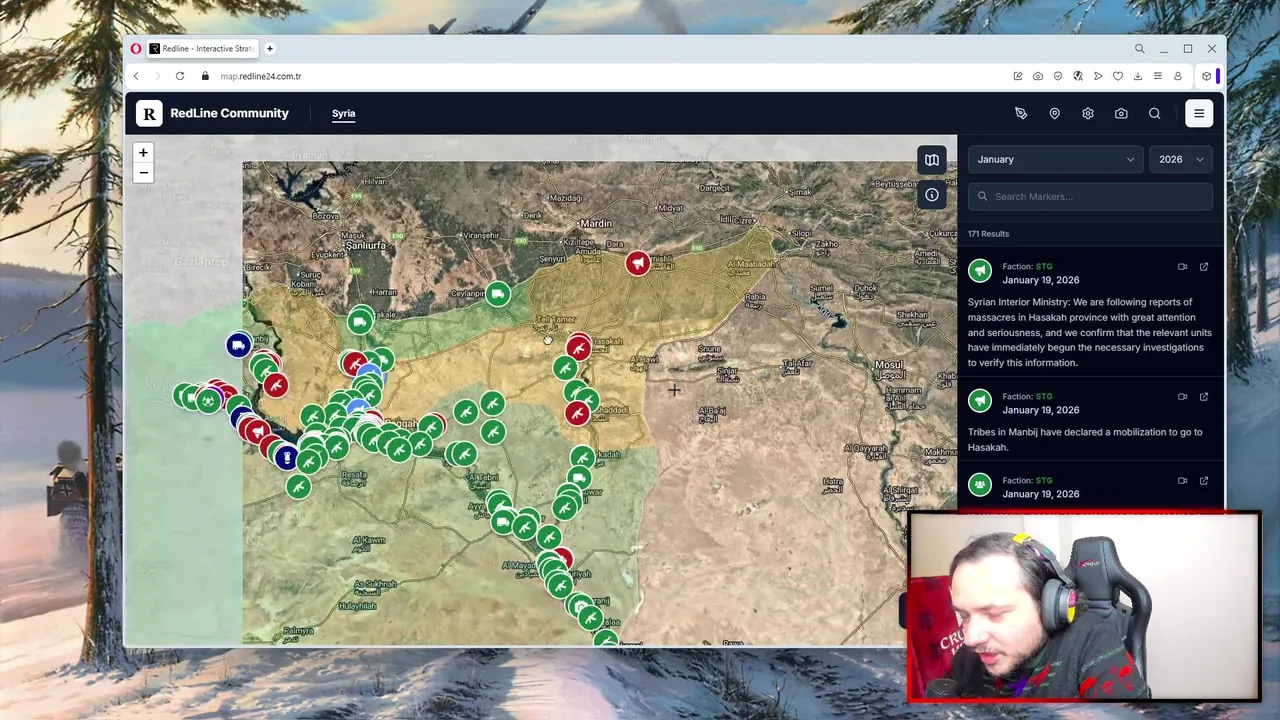Open the RedLine header search magnifier
1280x720 pixels.
click(x=1154, y=114)
